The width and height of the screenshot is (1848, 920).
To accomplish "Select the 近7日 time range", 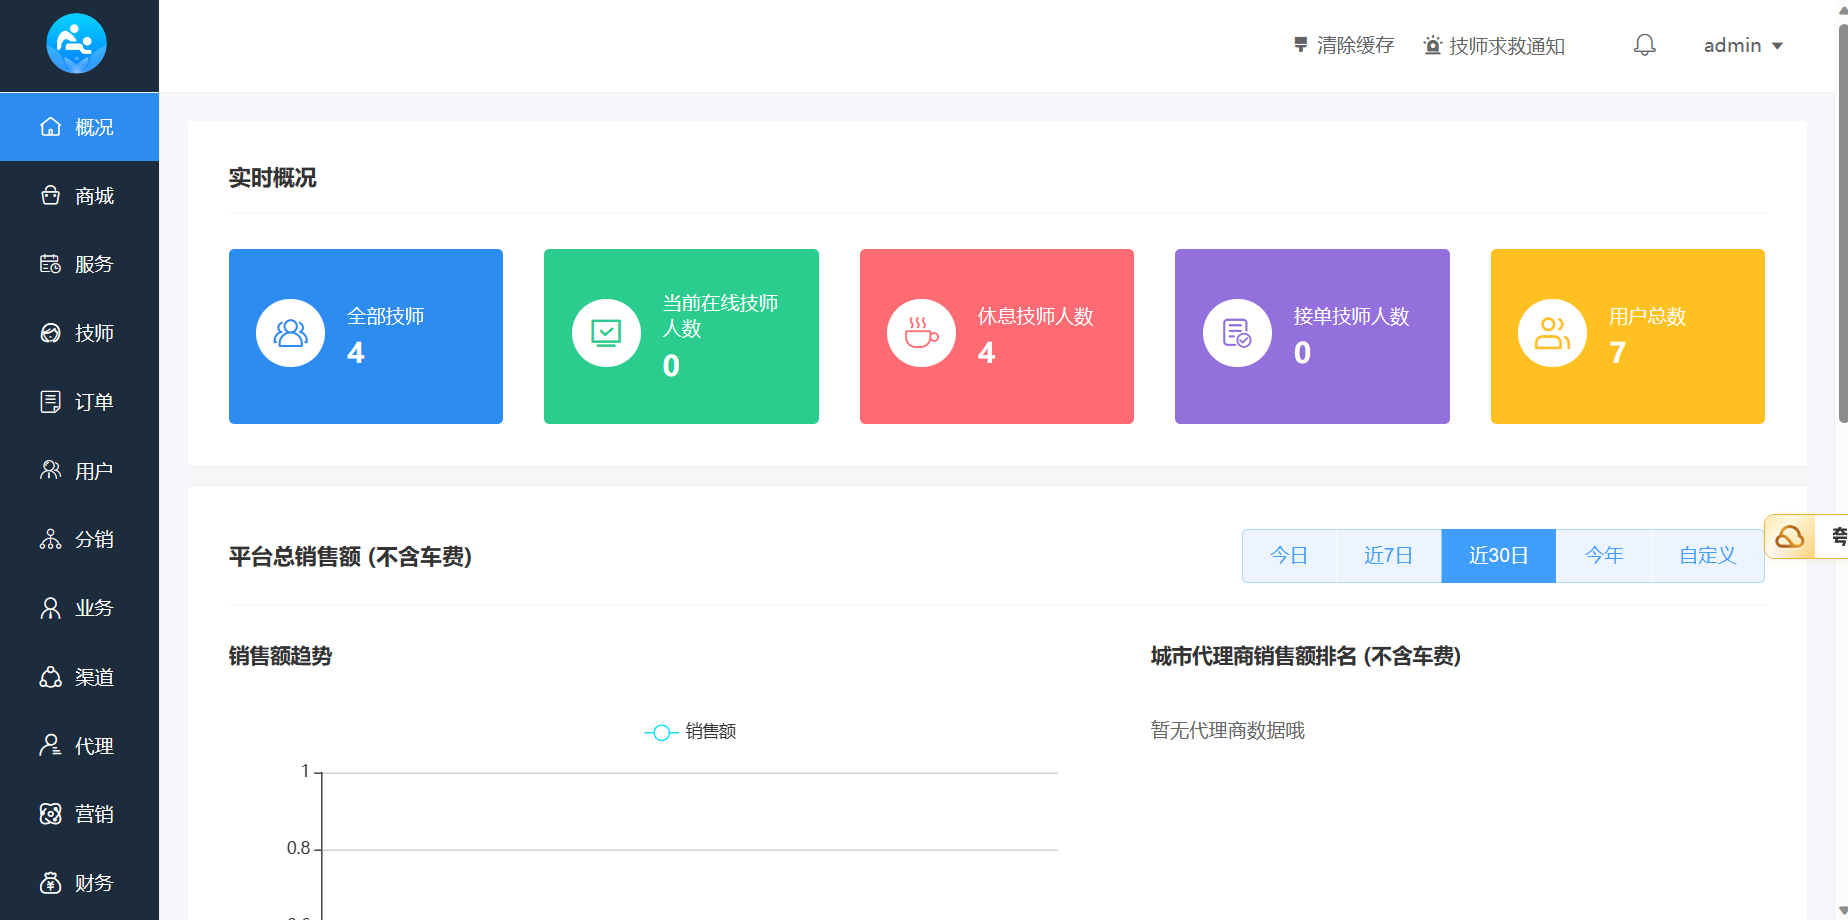I will 1388,556.
